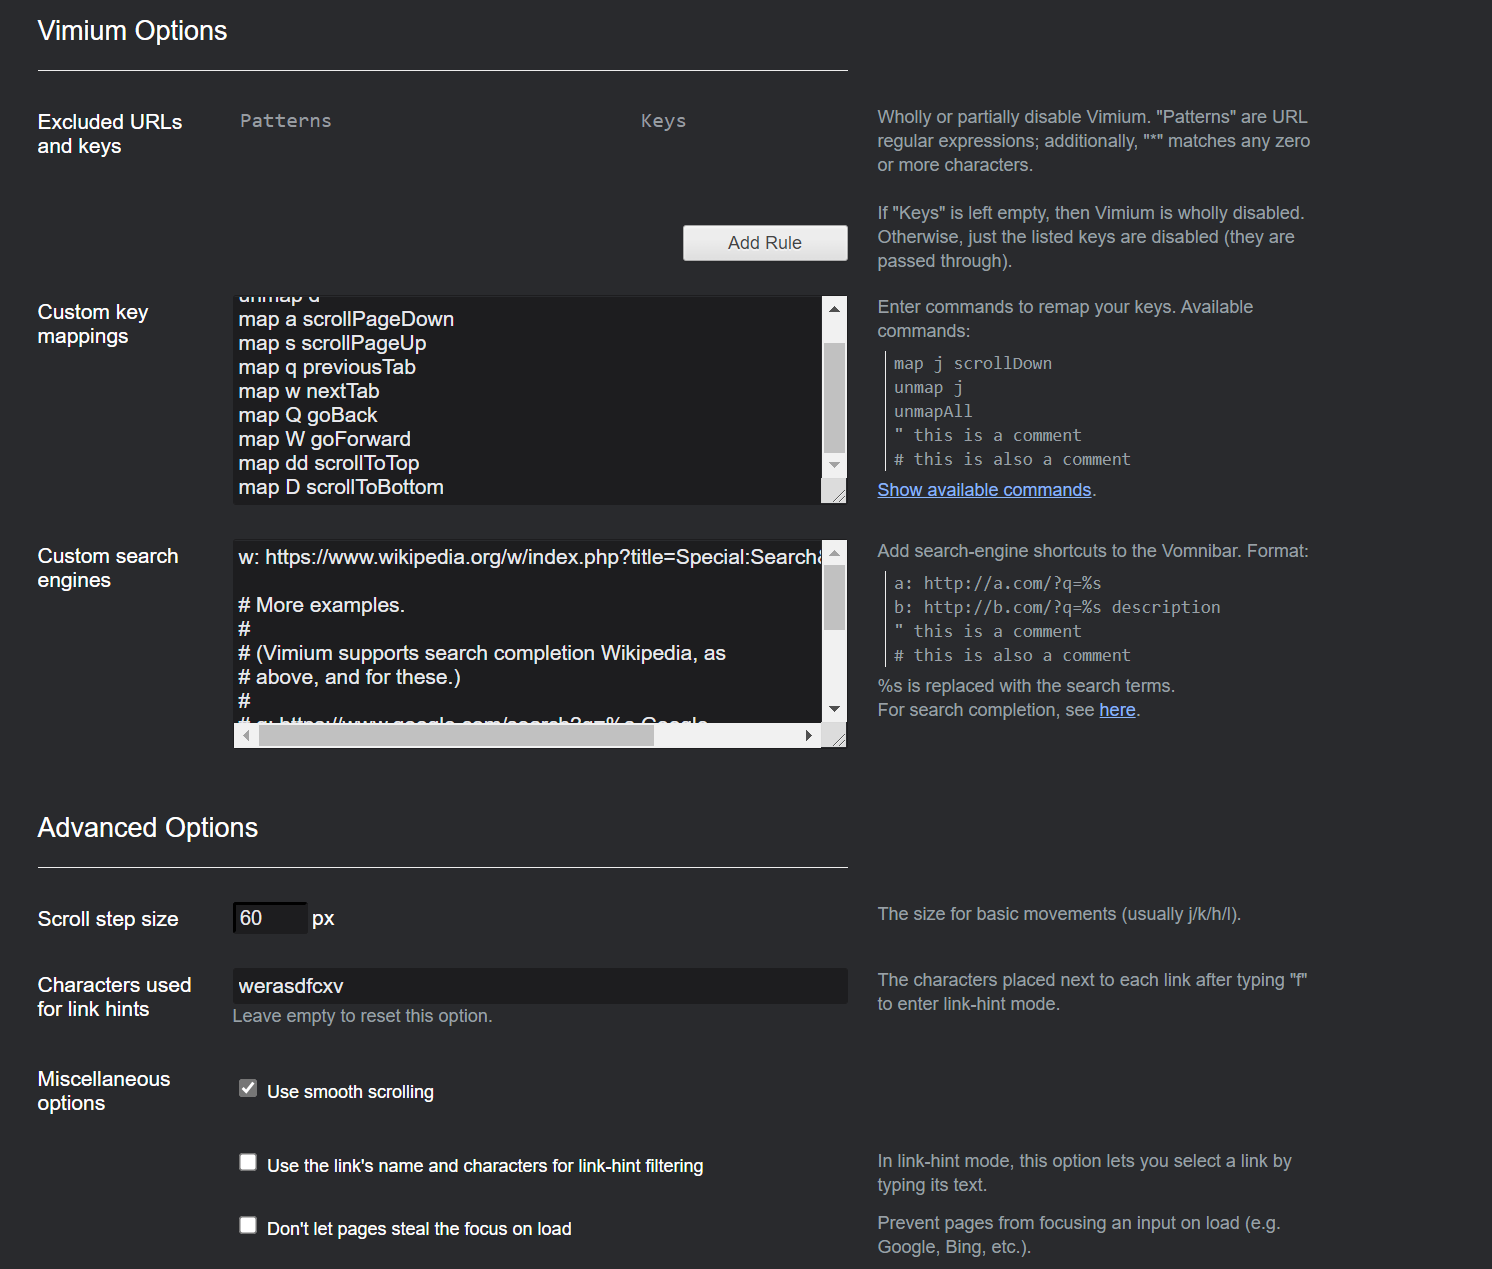Click the key mappings scrollbar down arrow
Image resolution: width=1492 pixels, height=1269 pixels.
pos(834,465)
